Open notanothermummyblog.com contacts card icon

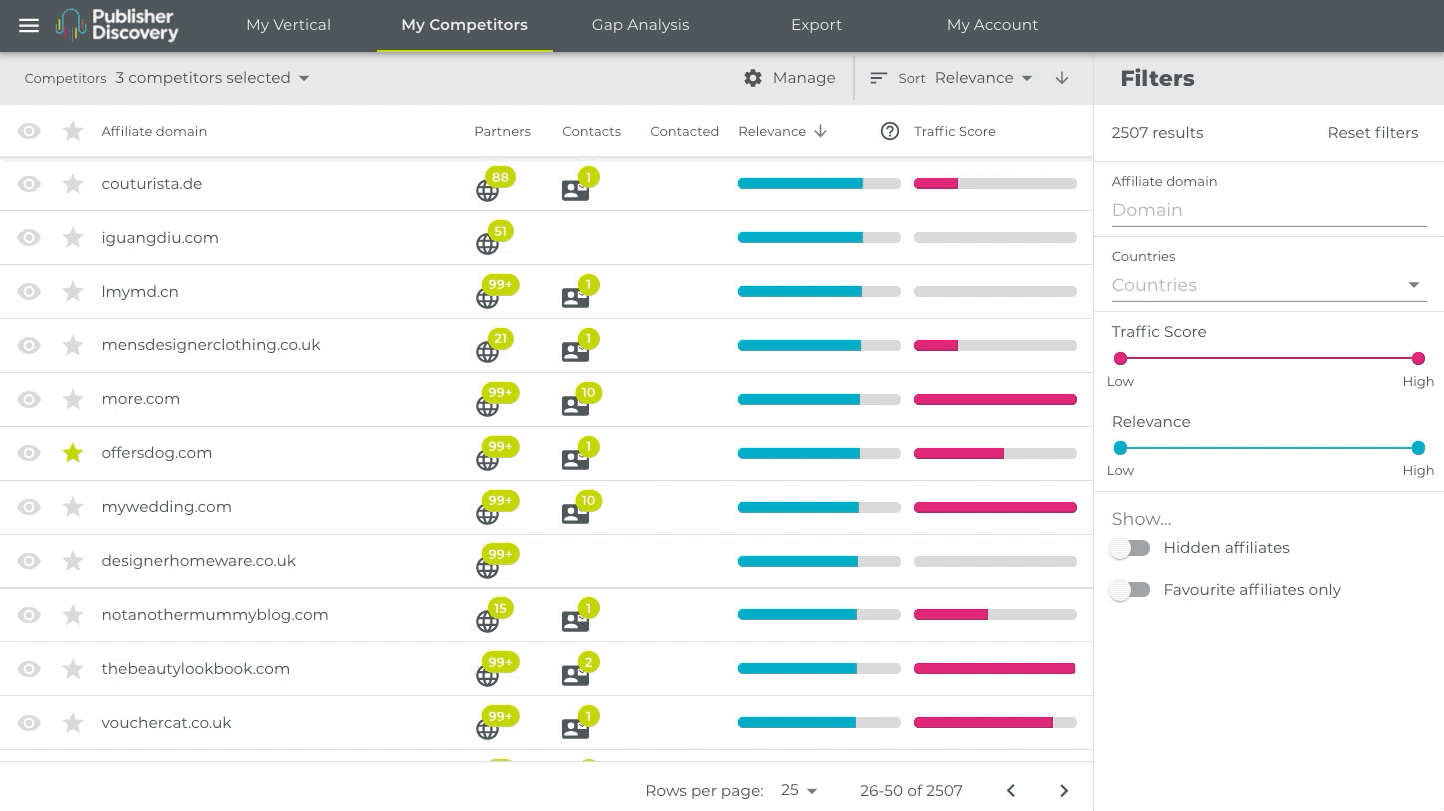click(575, 622)
